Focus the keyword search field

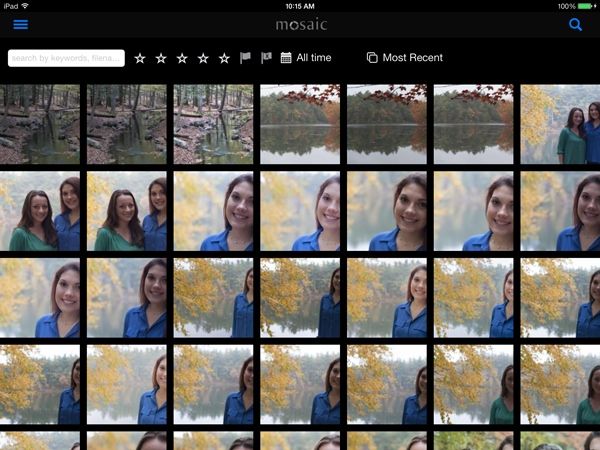(66, 58)
